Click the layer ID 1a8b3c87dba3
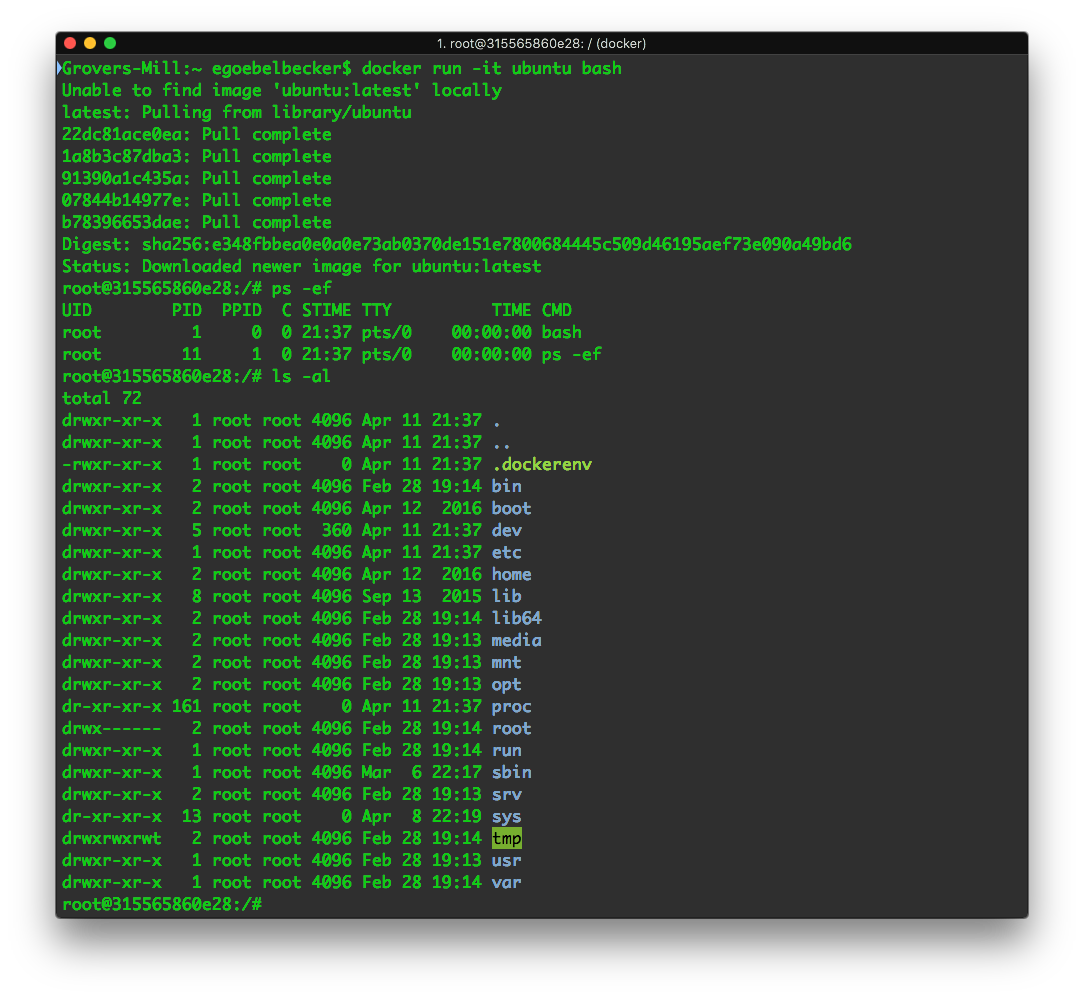Screen dimensions: 1084x998 (x=122, y=157)
